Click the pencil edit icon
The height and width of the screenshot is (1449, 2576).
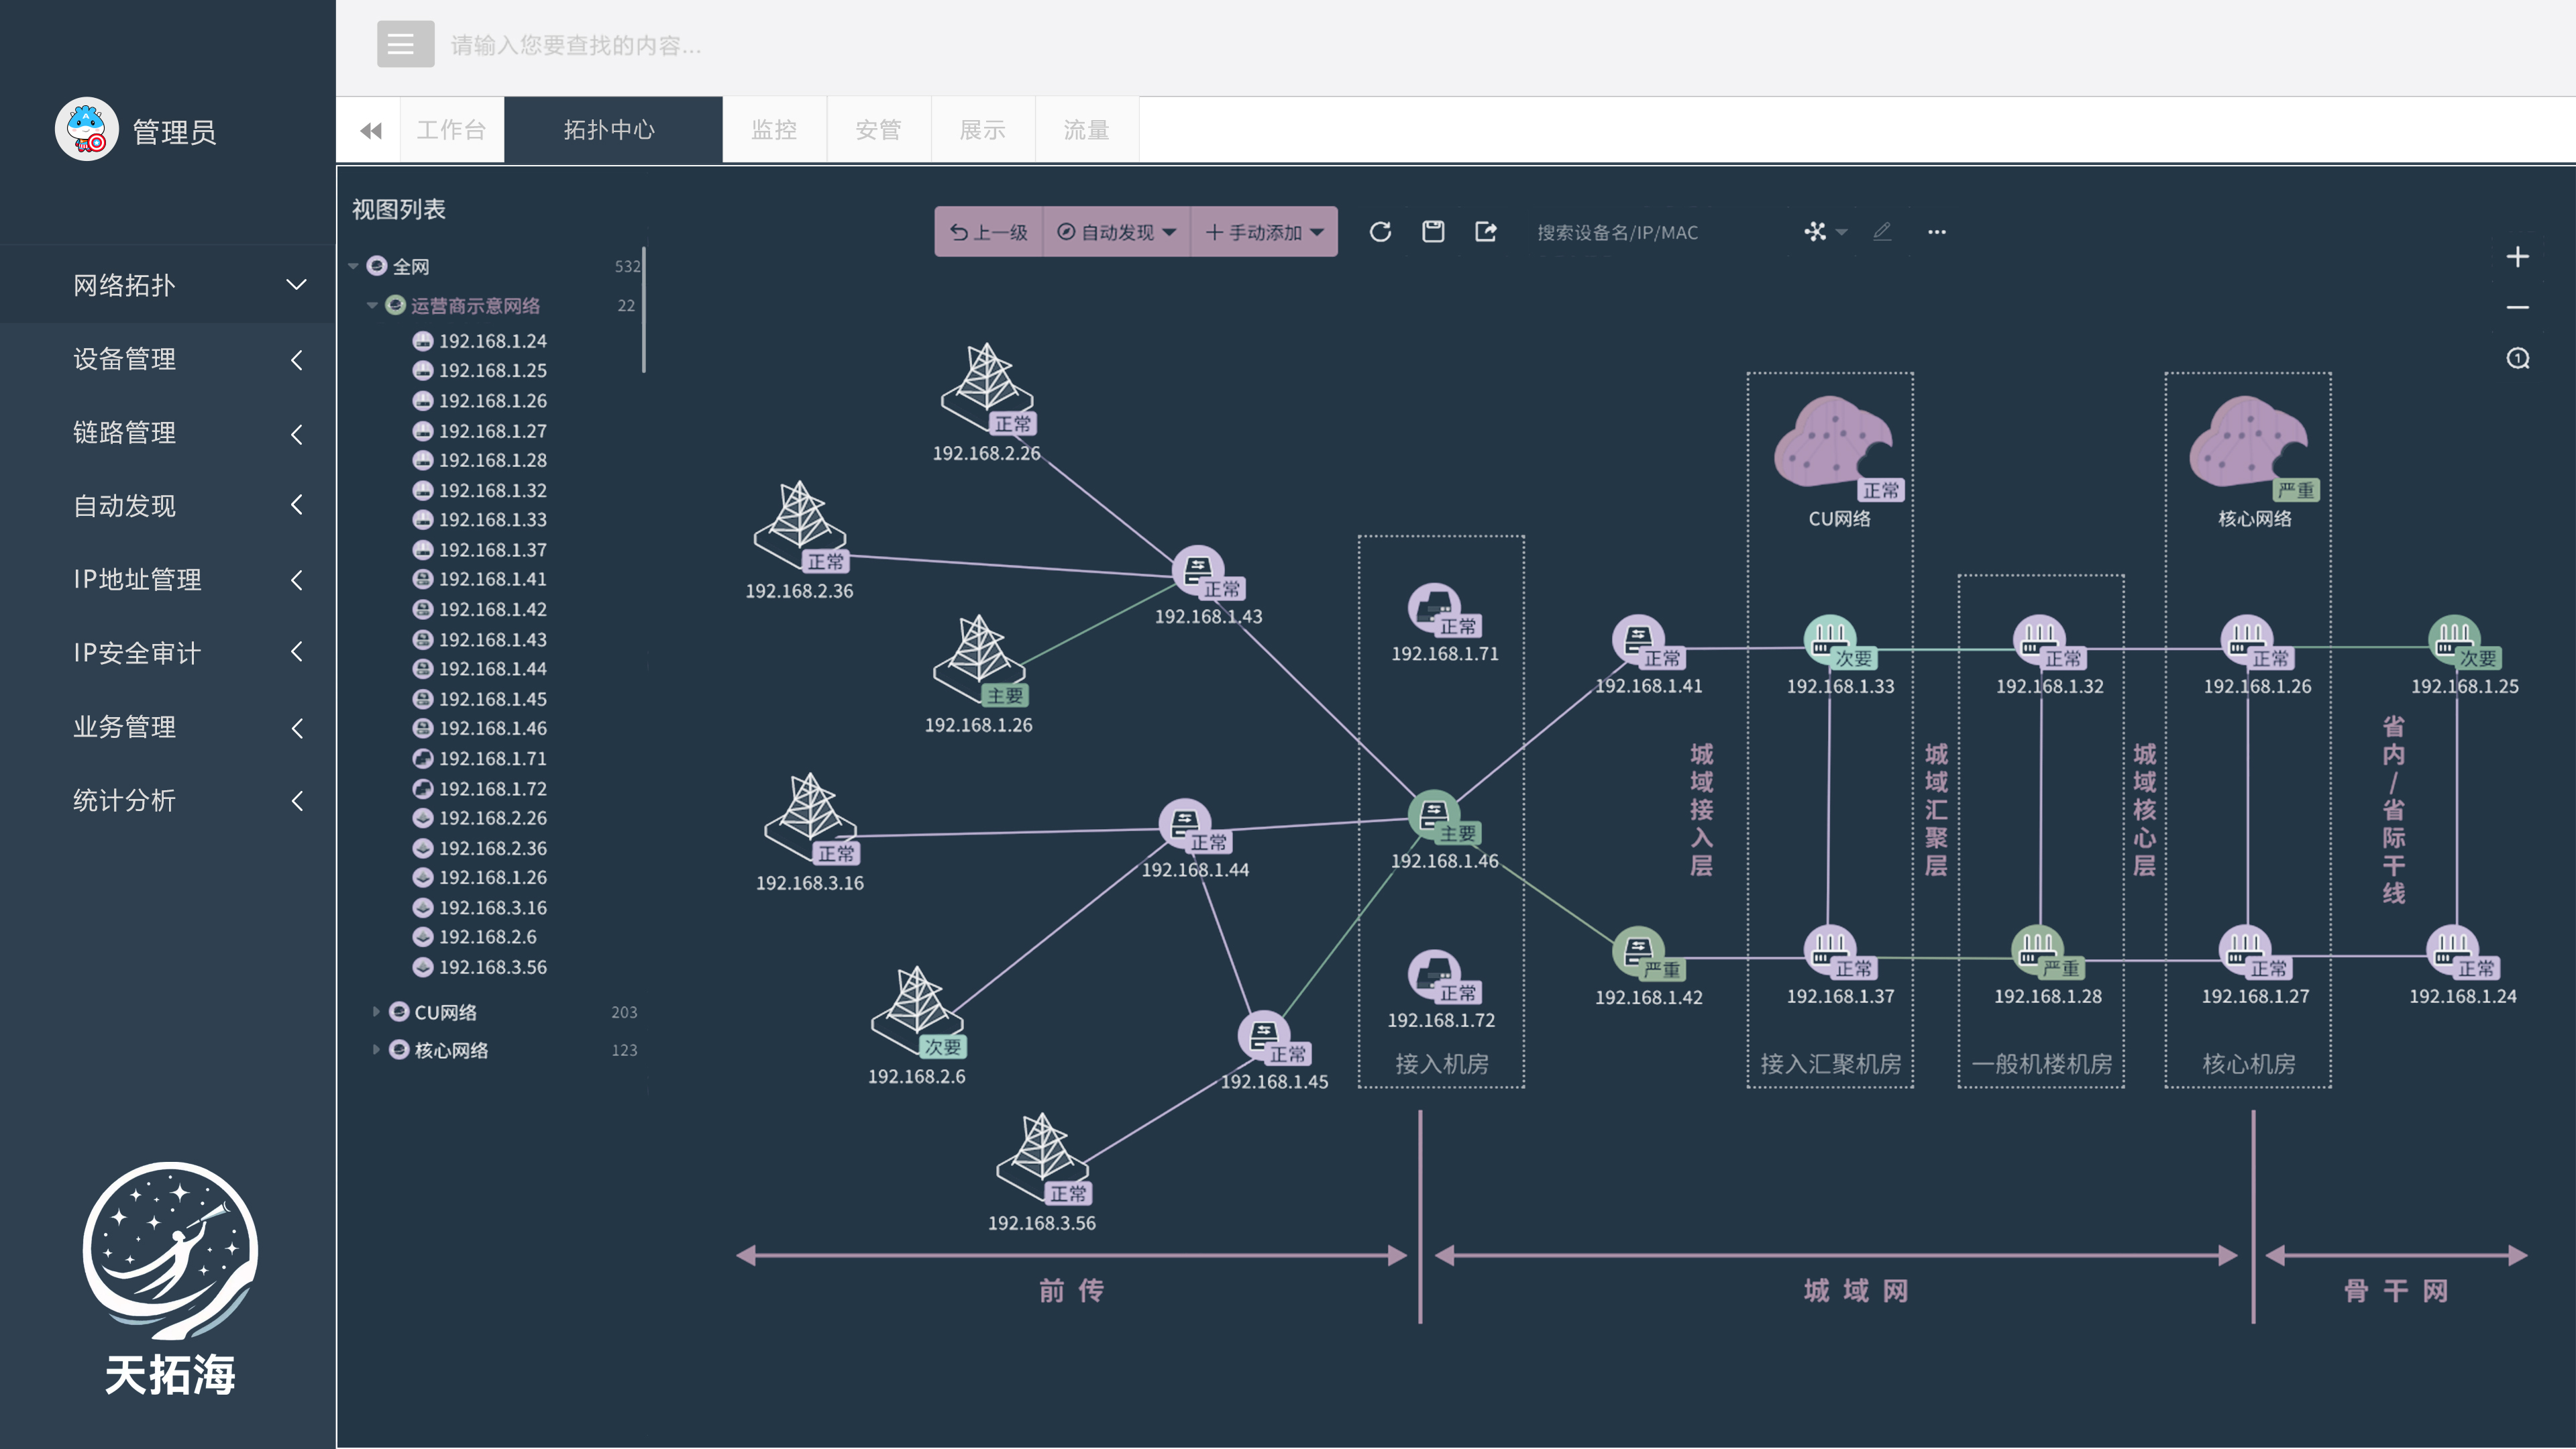(1882, 232)
